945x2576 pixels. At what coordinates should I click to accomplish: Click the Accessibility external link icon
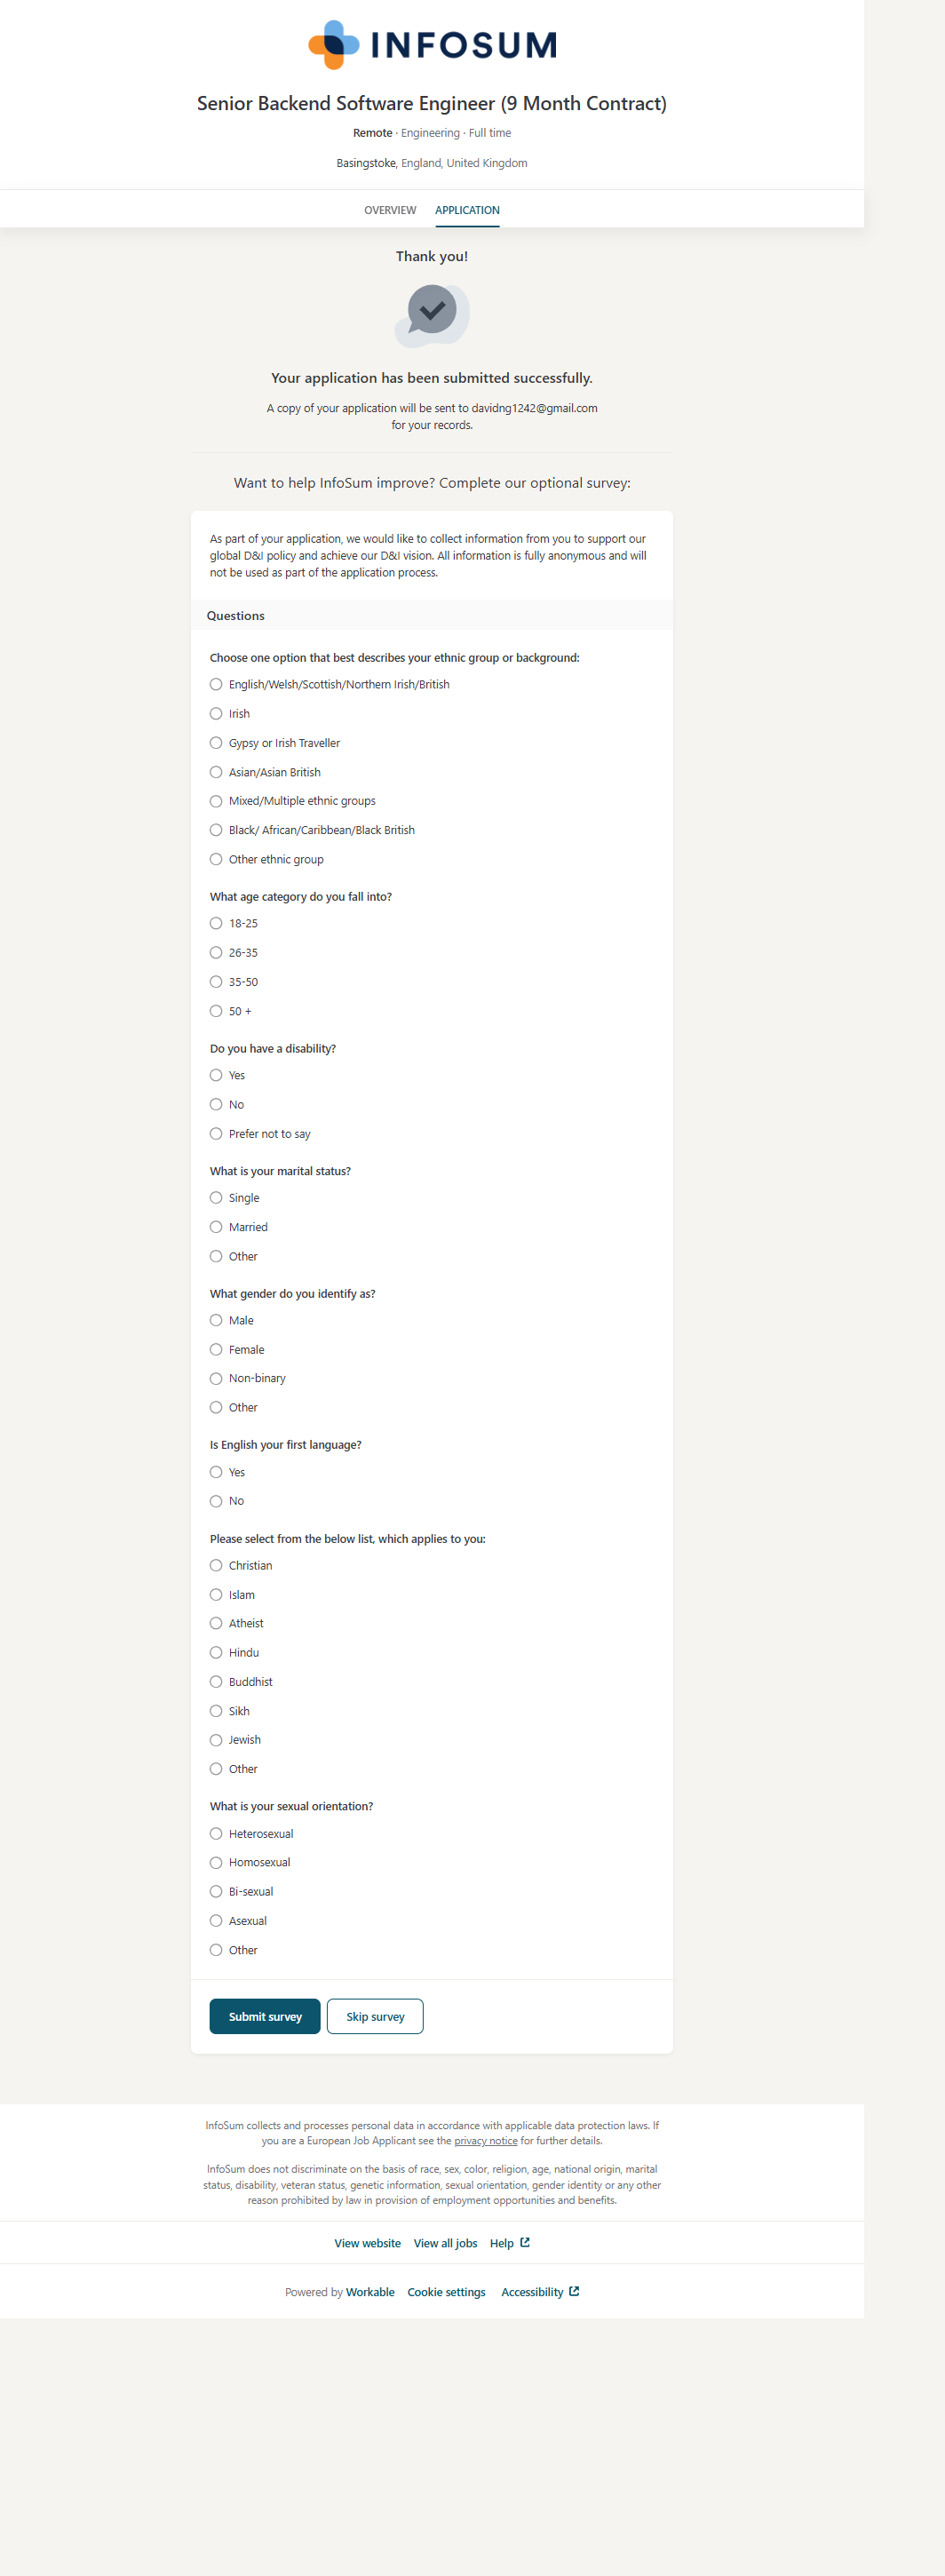574,2291
